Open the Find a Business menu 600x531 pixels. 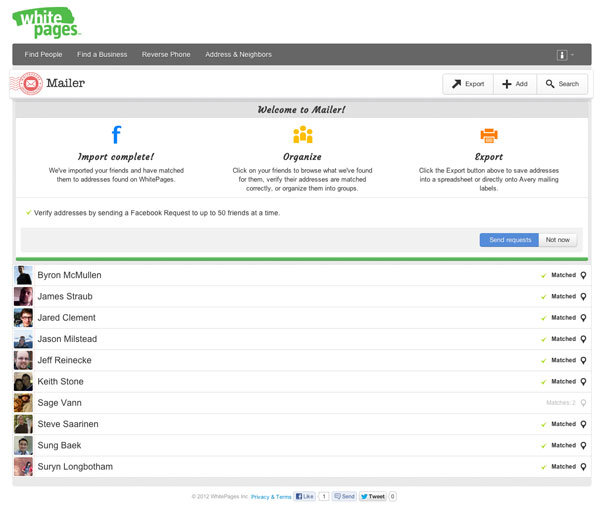(102, 54)
